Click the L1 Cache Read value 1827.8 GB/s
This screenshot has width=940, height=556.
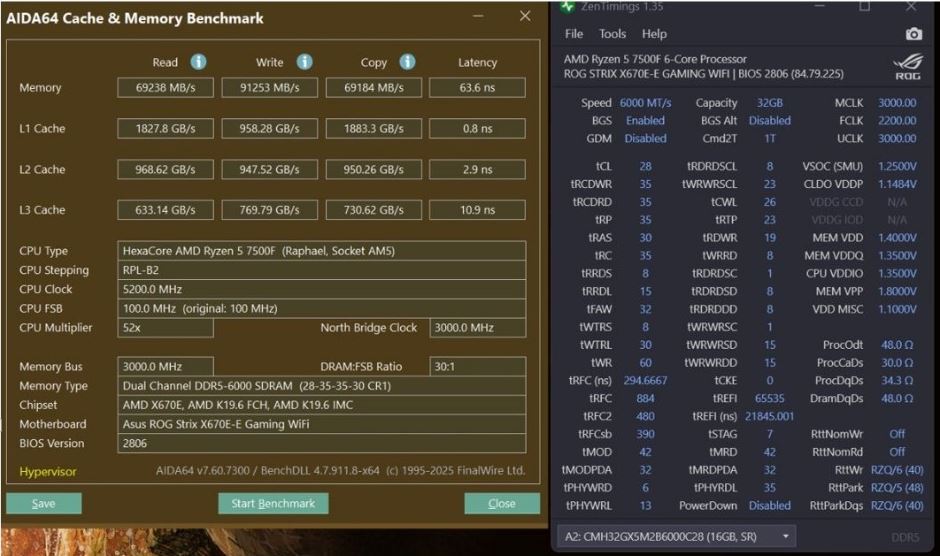(165, 128)
